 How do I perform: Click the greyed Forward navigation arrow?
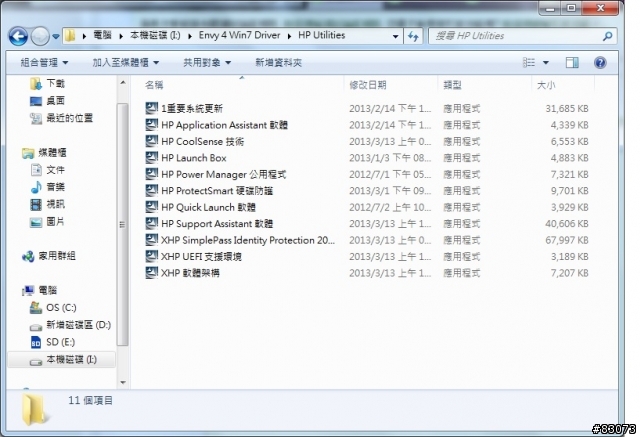(x=40, y=37)
